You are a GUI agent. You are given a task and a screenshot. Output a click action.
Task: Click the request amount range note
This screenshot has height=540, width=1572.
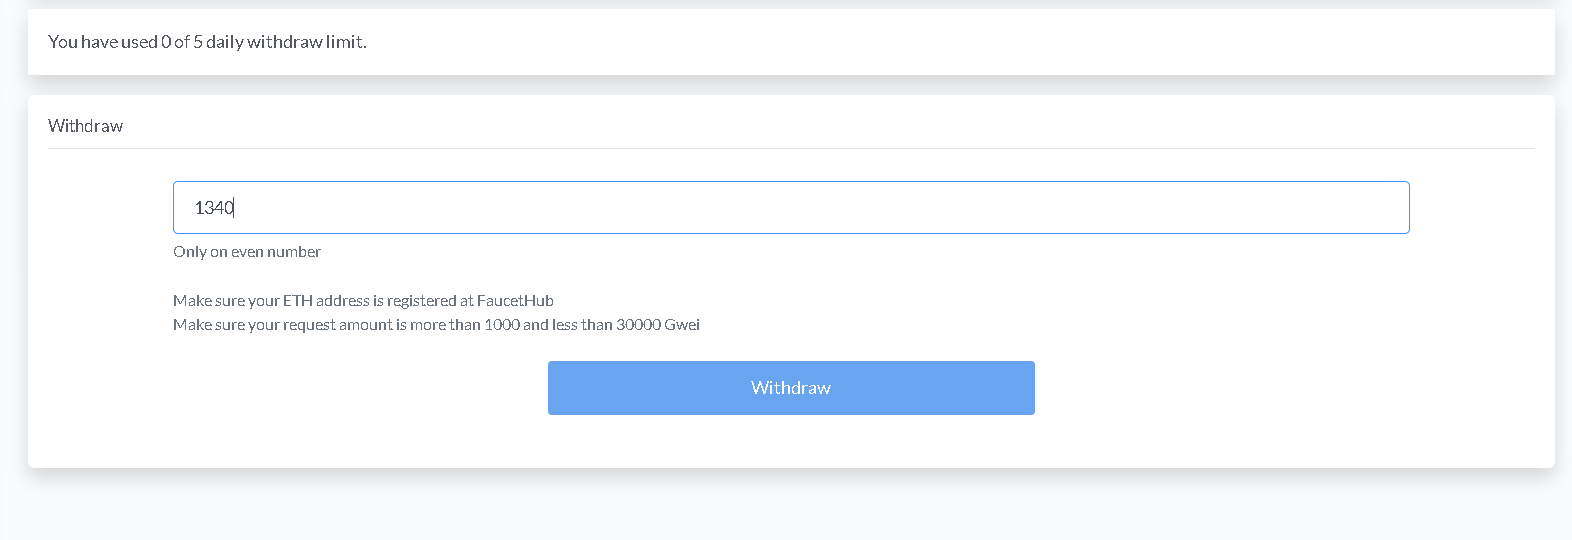(x=436, y=325)
